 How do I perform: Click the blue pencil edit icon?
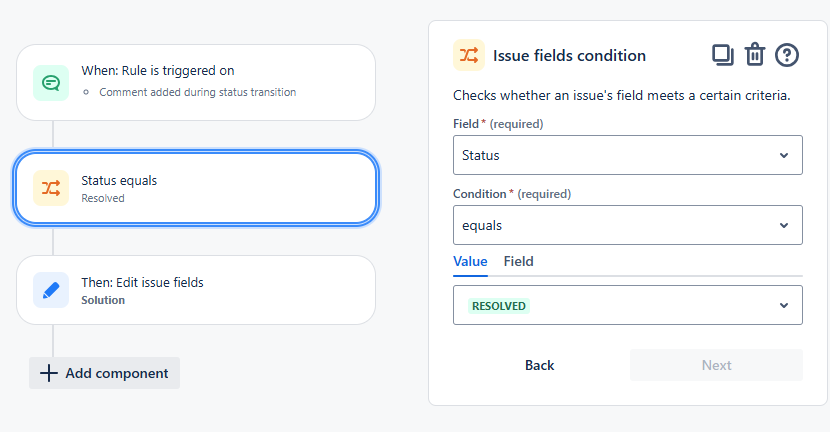[x=51, y=290]
